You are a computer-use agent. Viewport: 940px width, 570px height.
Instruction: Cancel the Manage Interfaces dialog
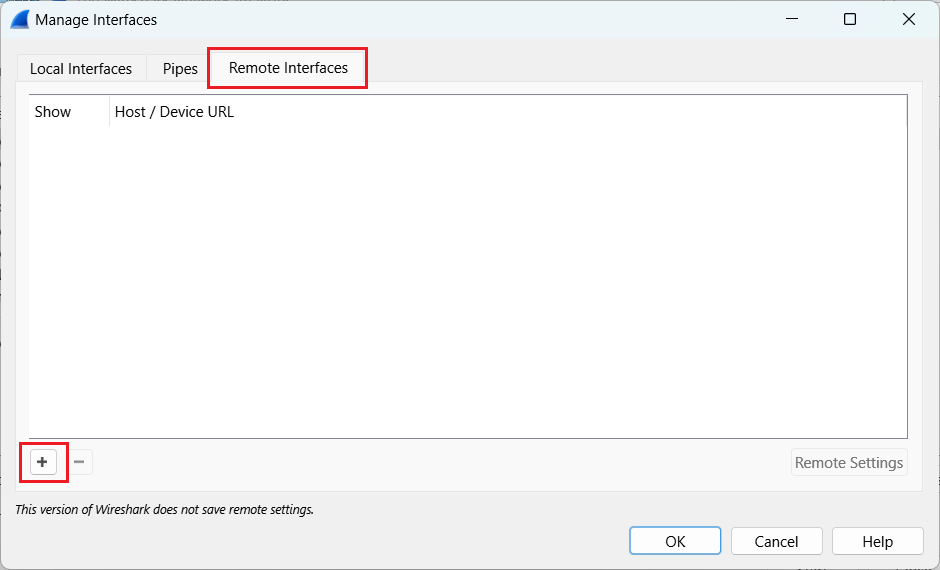coord(776,541)
